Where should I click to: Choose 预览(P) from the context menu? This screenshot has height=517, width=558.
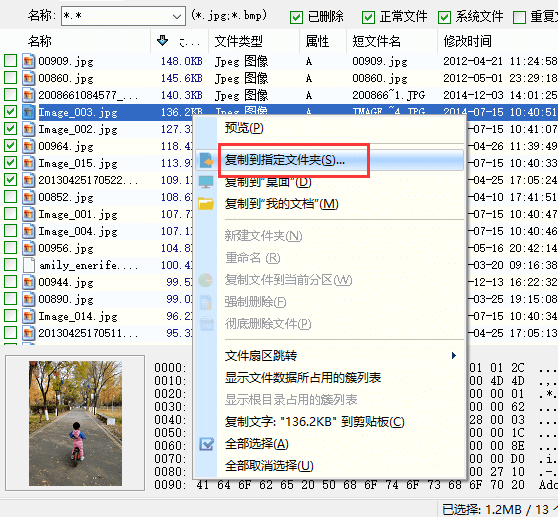(244, 127)
